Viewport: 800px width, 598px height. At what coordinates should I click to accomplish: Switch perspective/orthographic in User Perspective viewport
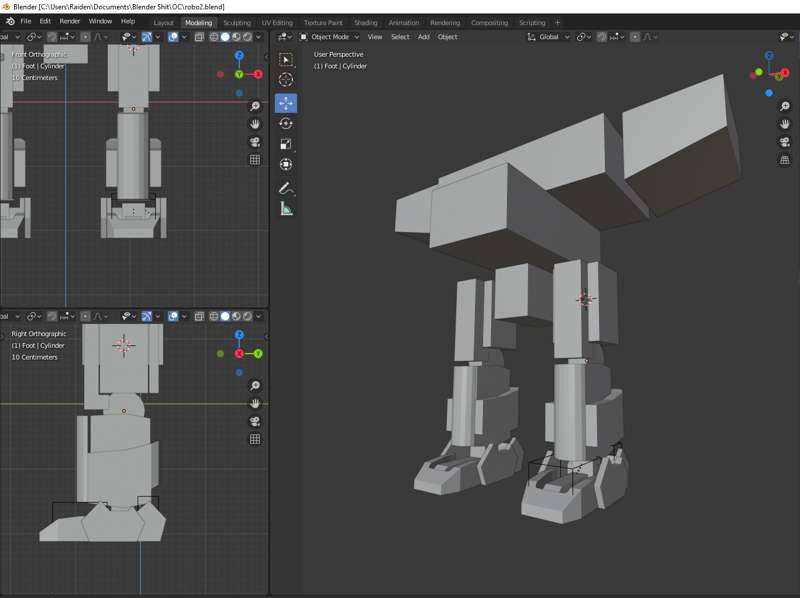pyautogui.click(x=785, y=160)
